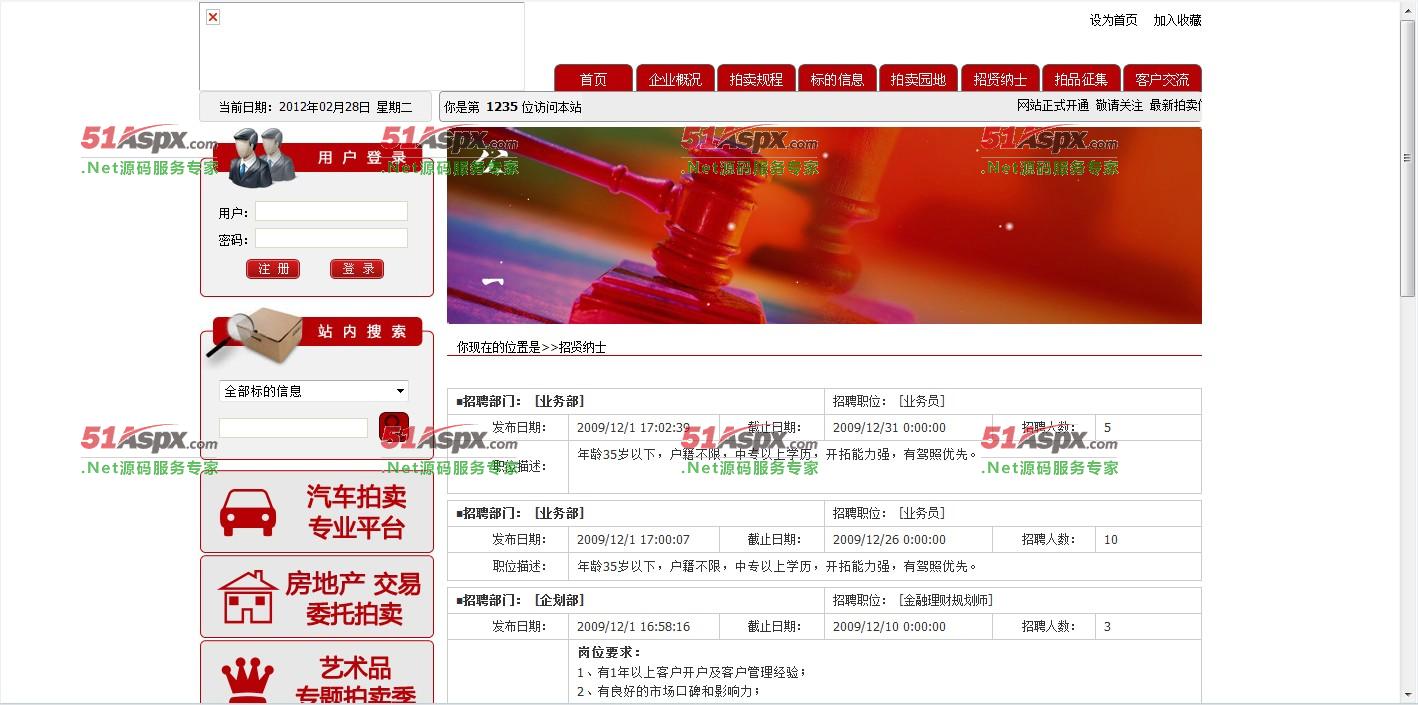Screen dimensions: 1418x705
Task: Click the 注册 register button
Action: point(273,269)
